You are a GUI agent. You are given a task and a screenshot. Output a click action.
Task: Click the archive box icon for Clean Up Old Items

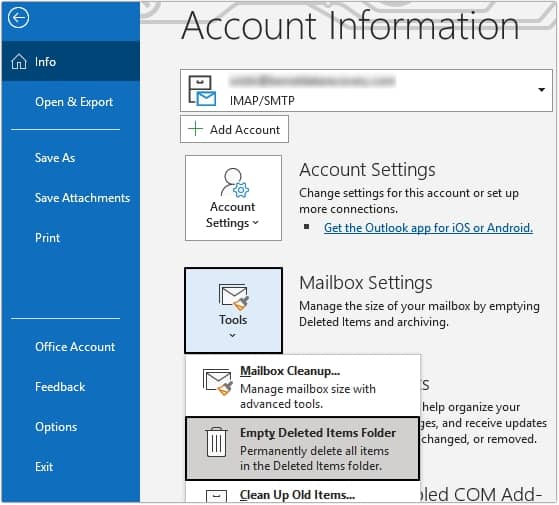[216, 496]
